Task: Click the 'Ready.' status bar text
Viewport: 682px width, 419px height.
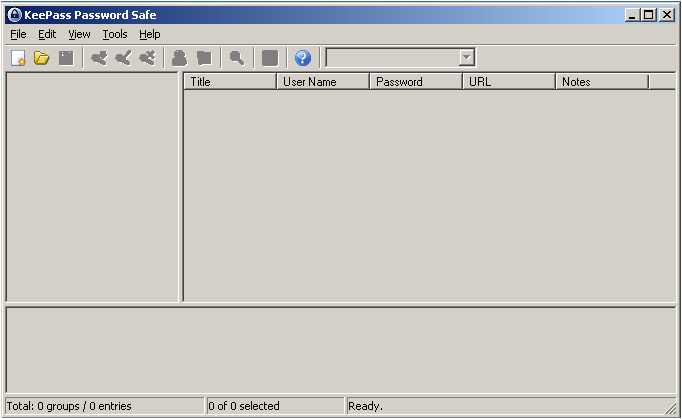Action: 365,406
